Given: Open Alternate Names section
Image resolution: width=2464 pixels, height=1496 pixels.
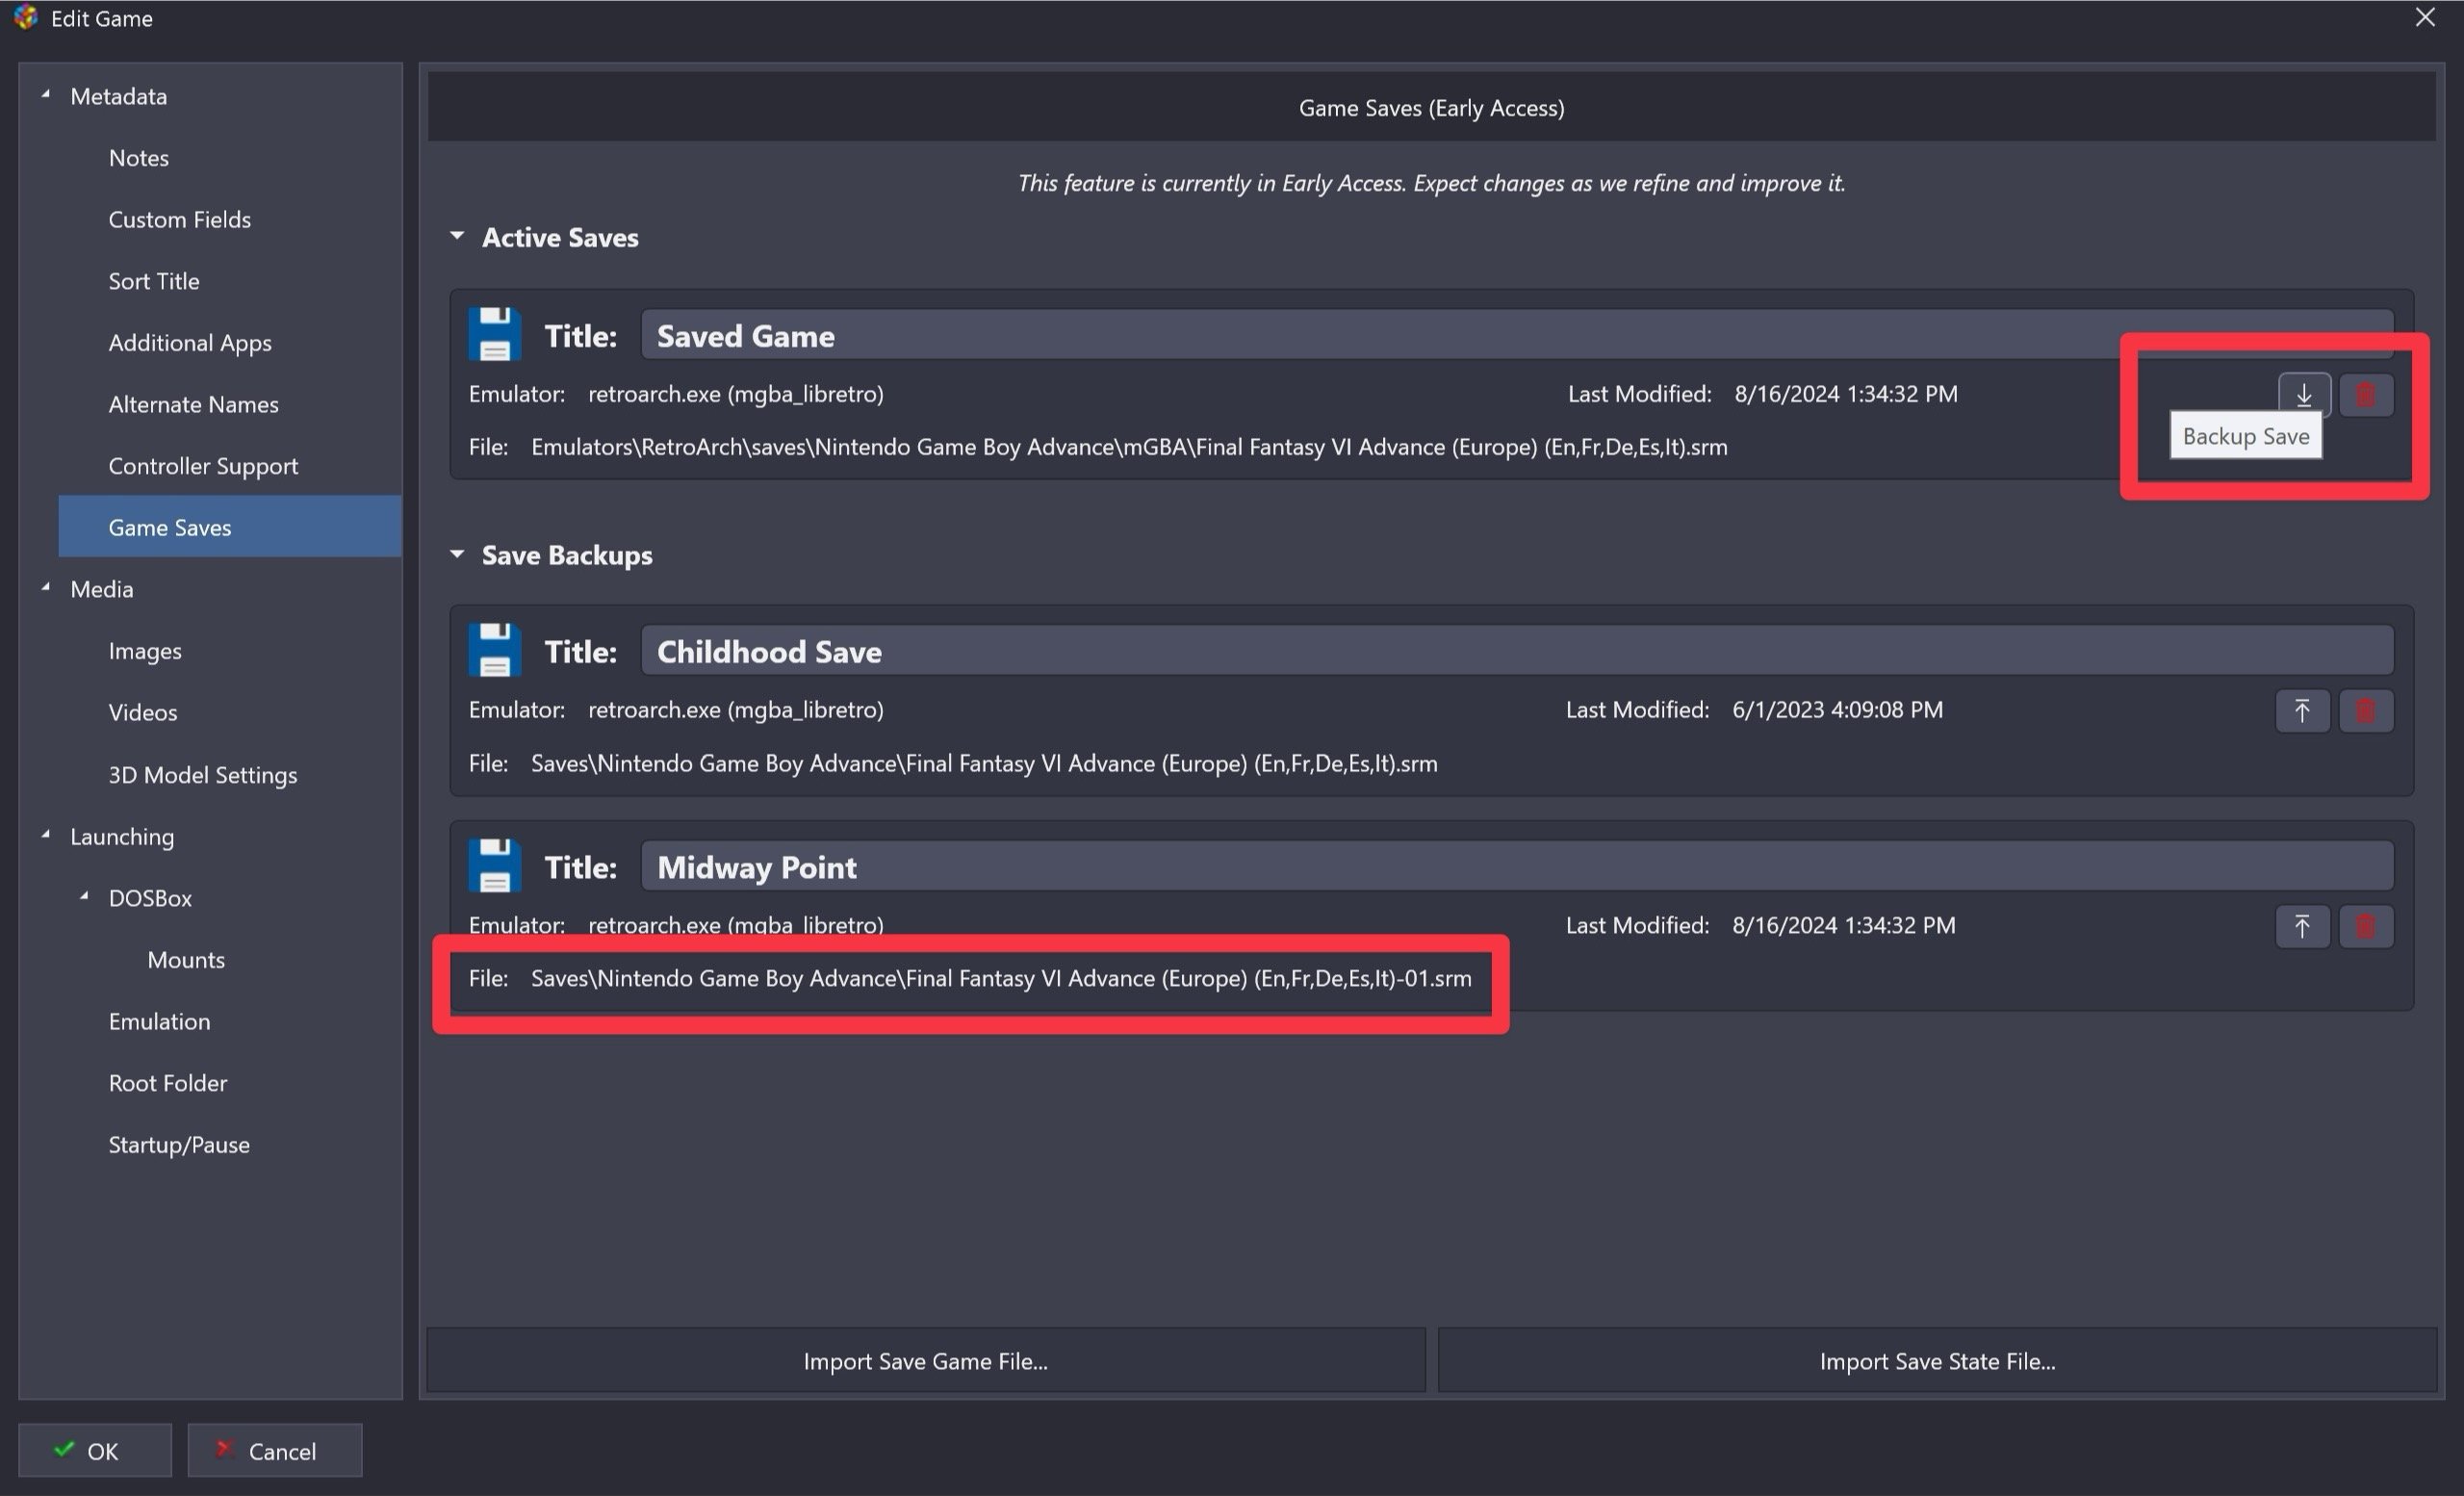Looking at the screenshot, I should [x=193, y=404].
